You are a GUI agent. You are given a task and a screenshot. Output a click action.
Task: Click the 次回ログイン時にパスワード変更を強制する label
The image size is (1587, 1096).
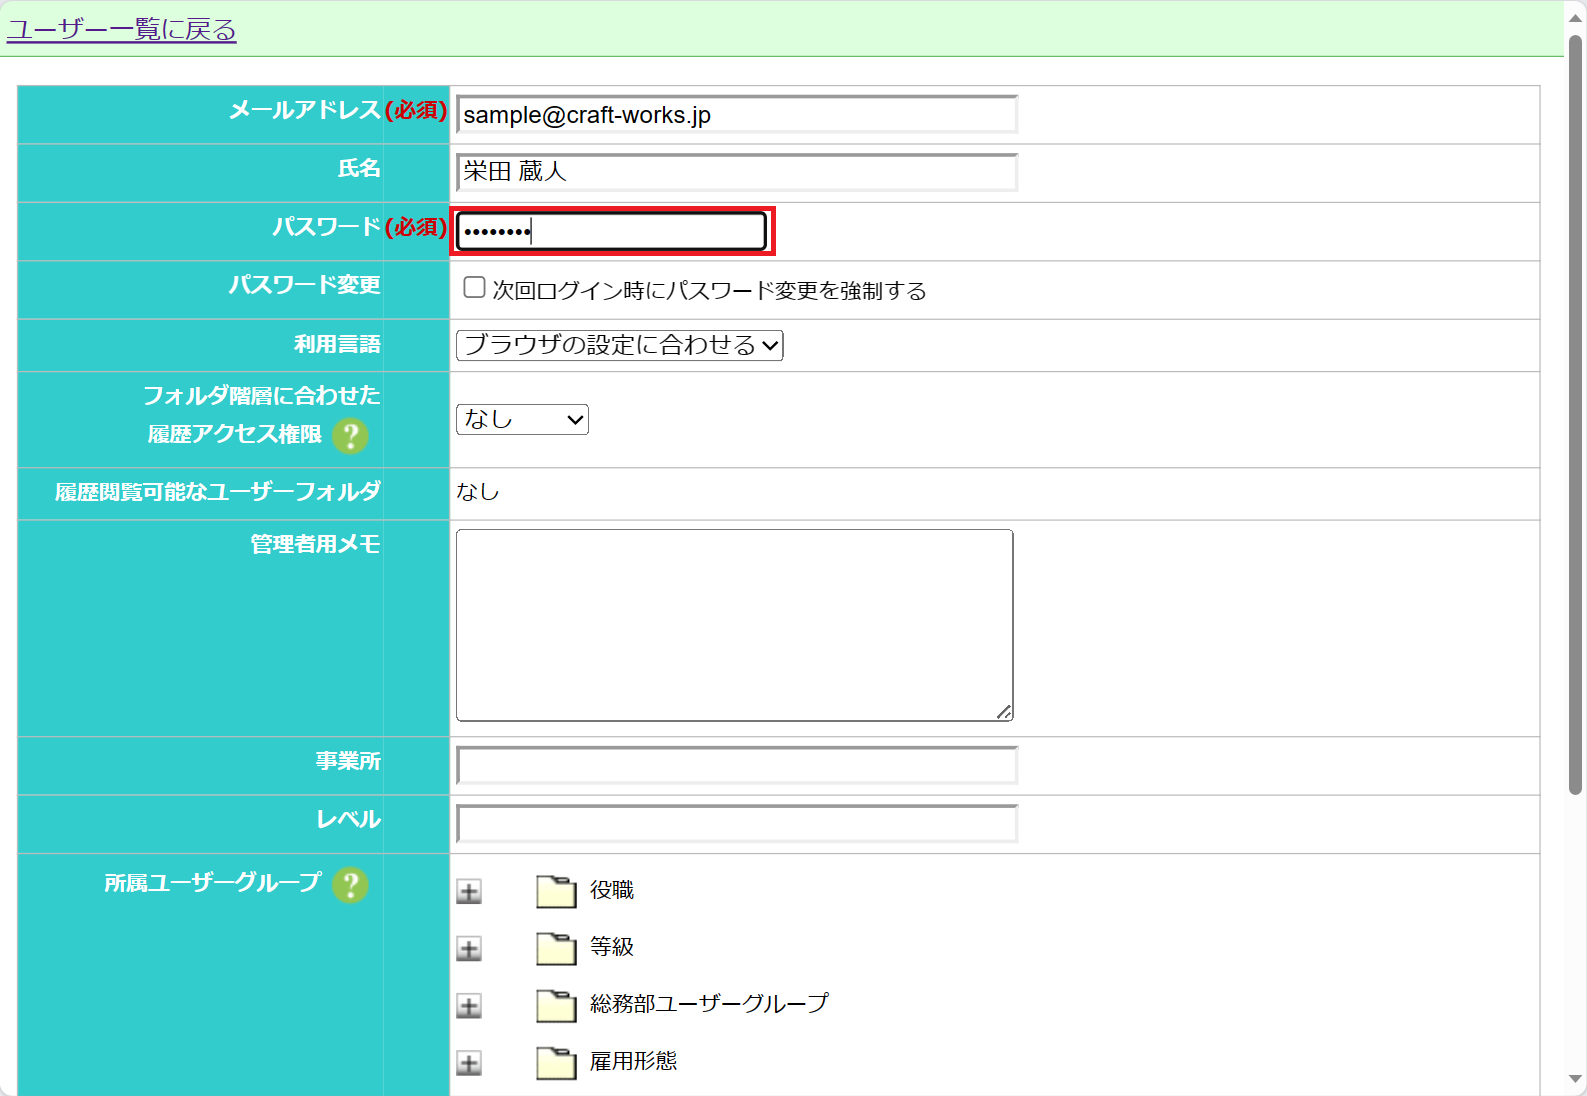pos(710,291)
